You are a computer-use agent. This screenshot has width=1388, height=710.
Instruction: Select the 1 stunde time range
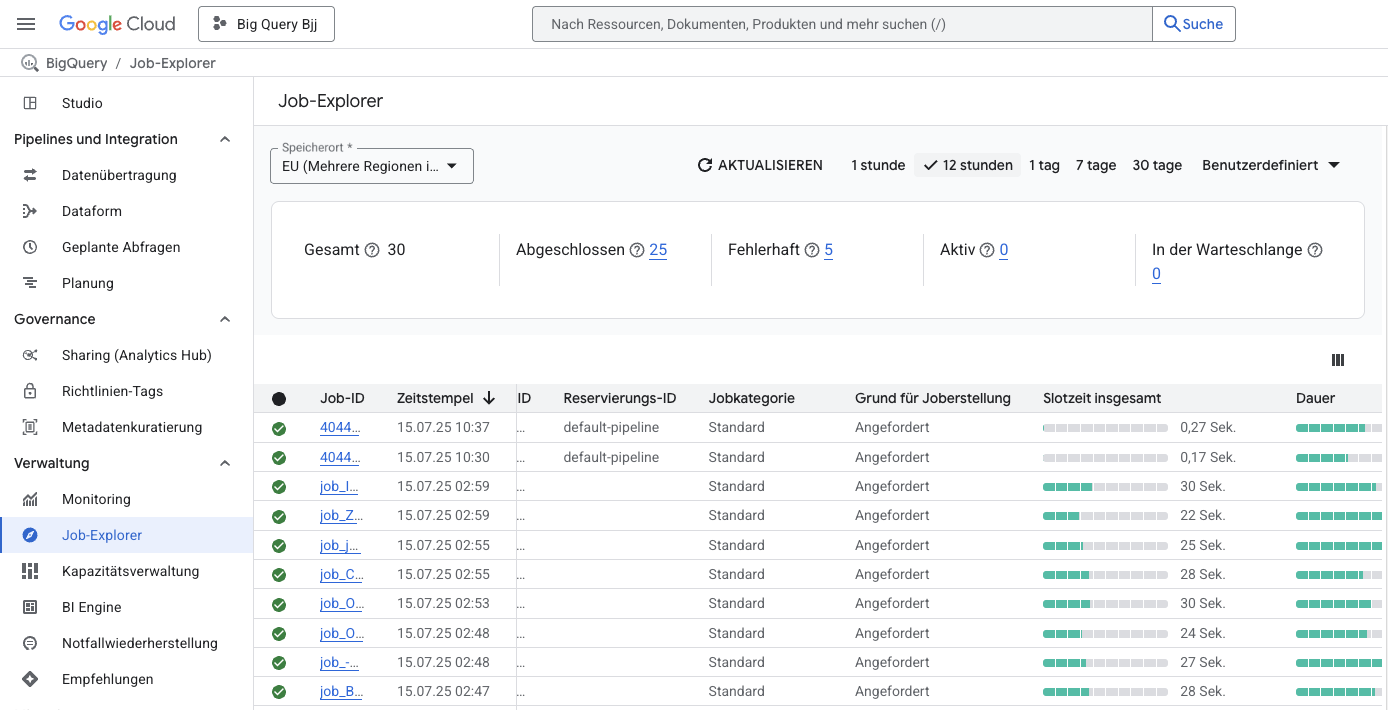878,165
